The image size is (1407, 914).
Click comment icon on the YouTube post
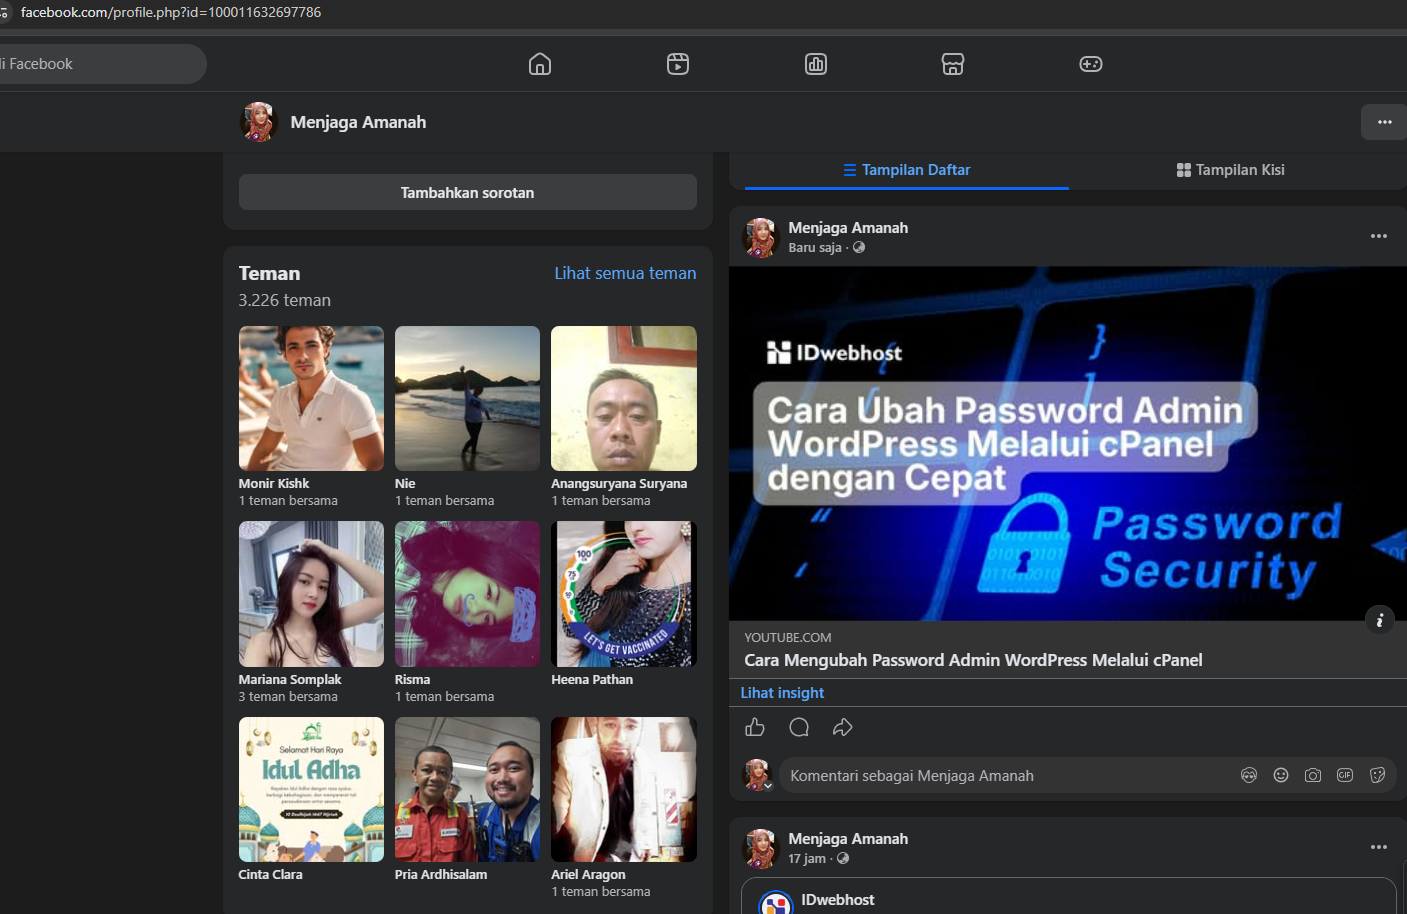point(799,727)
